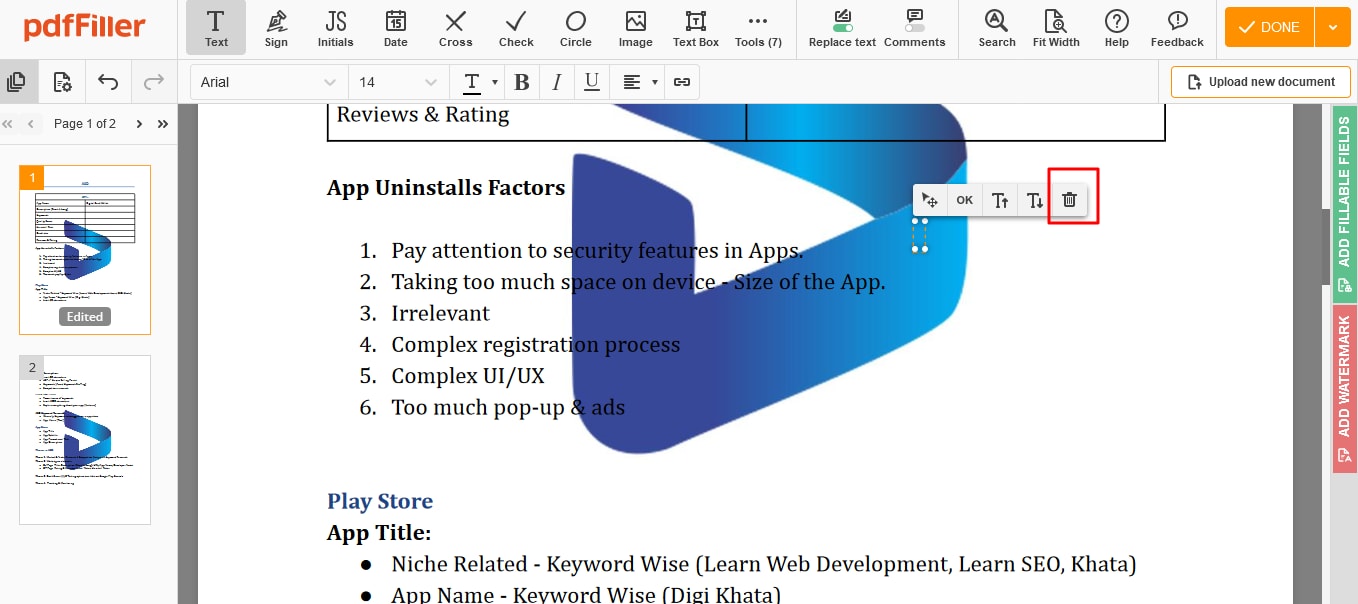Screen dimensions: 1358x604
Task: Insert a hyperlink
Action: coord(682,82)
